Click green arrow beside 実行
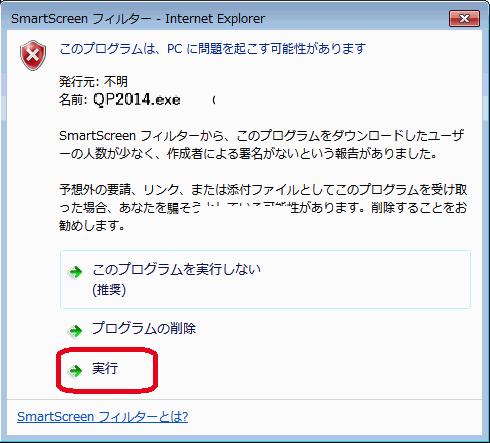The width and height of the screenshot is (490, 443). pos(75,370)
